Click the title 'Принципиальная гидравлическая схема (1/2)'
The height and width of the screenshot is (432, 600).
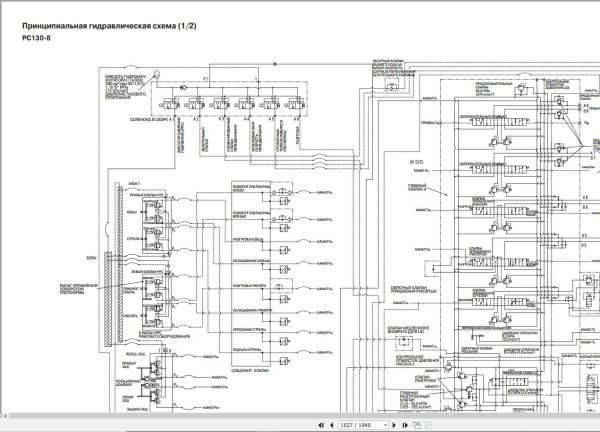[x=109, y=26]
